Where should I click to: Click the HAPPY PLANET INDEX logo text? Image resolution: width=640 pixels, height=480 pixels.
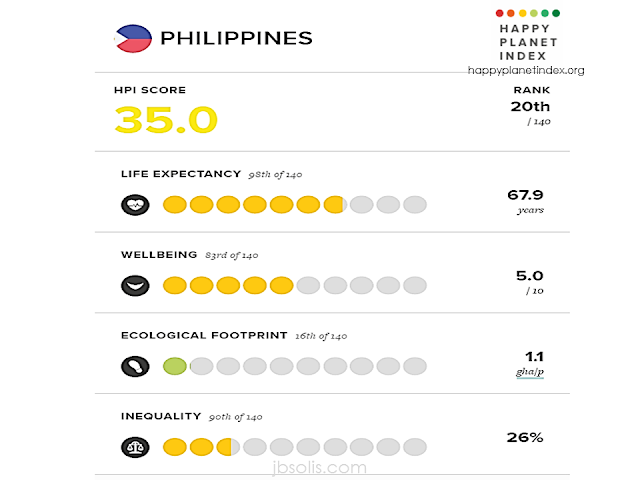point(528,43)
